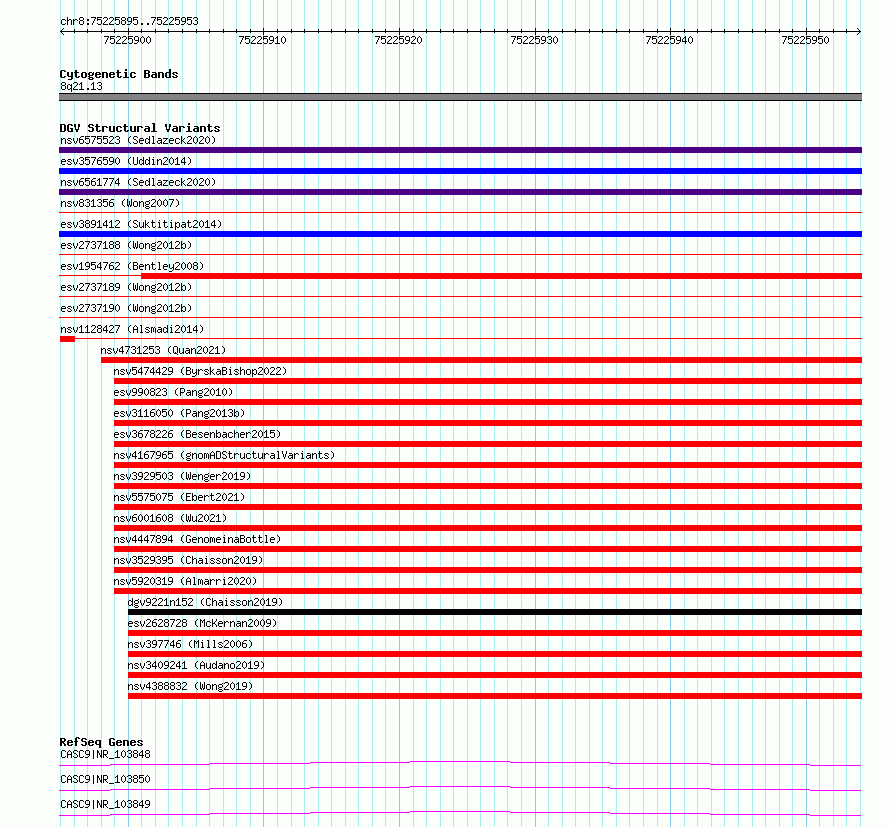Open esv3891412 (Suktitipat2014) variant entry
The height and width of the screenshot is (827, 890).
point(141,224)
